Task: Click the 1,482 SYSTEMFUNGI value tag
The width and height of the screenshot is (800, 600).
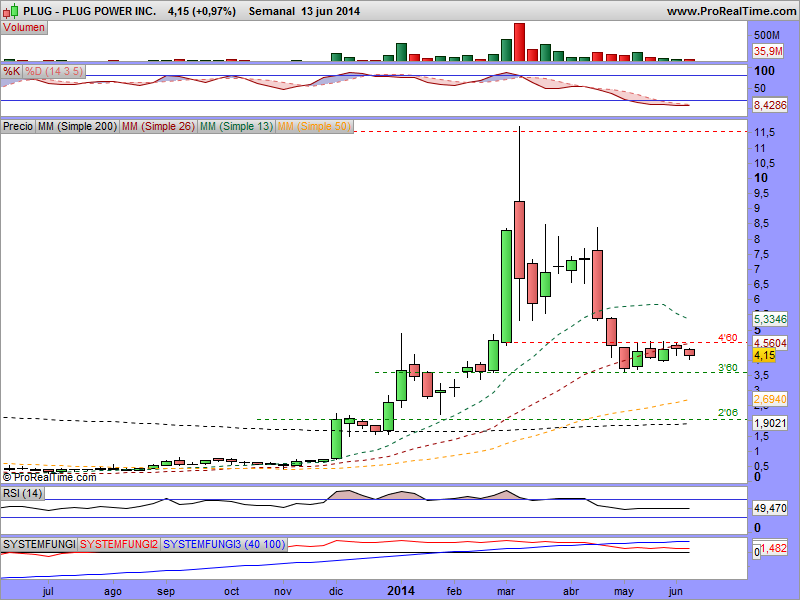Action: (773, 549)
